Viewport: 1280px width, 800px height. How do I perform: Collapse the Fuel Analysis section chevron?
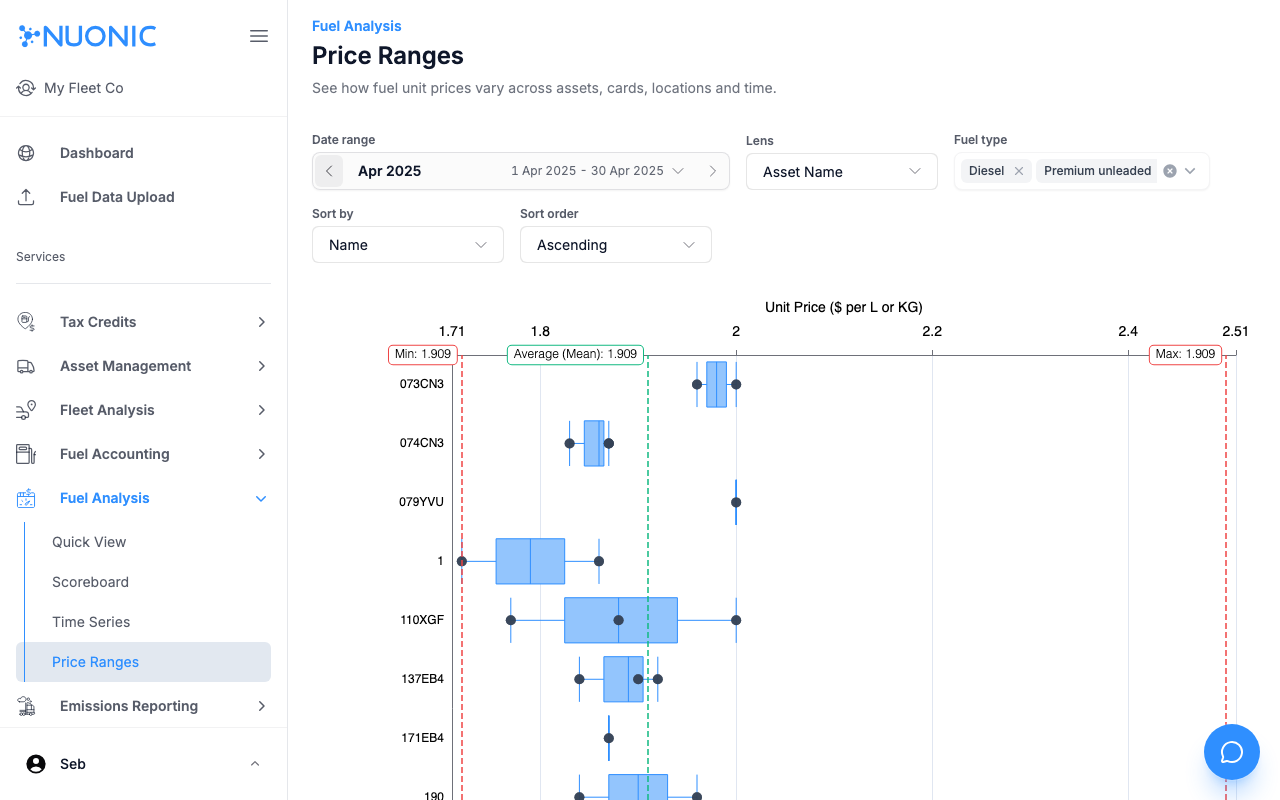[x=262, y=498]
